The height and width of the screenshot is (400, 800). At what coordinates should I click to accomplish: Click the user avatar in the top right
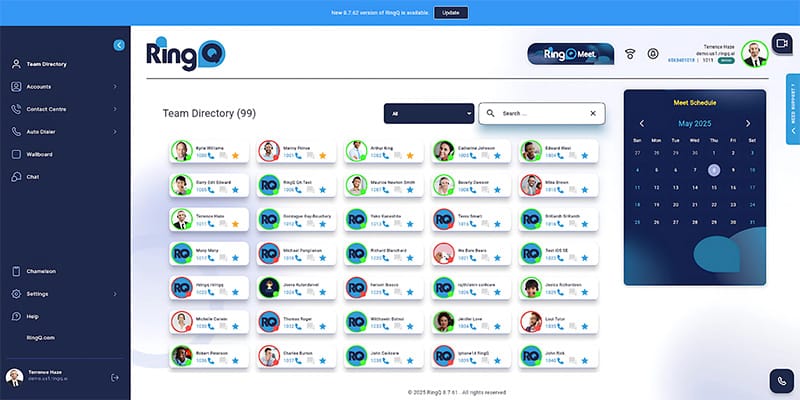[x=755, y=54]
